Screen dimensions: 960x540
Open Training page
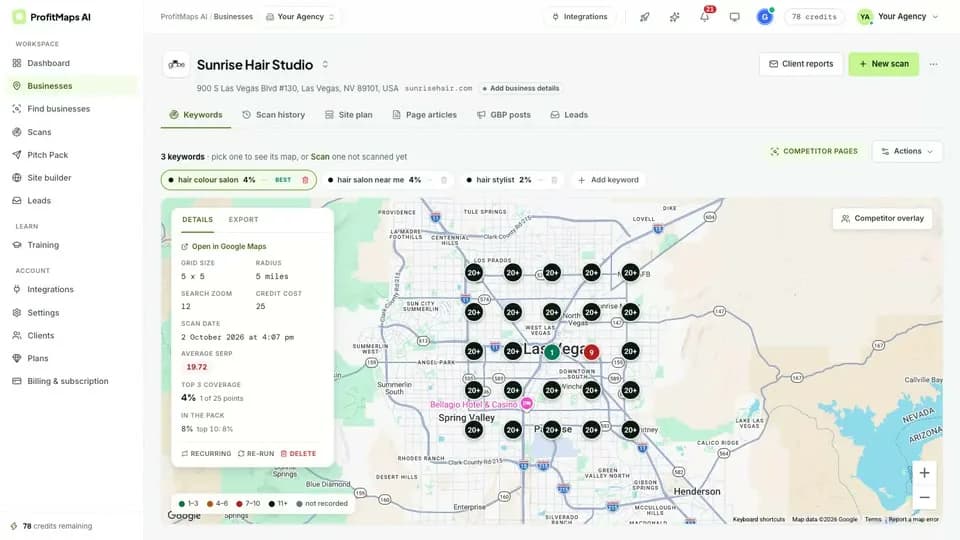tap(43, 245)
